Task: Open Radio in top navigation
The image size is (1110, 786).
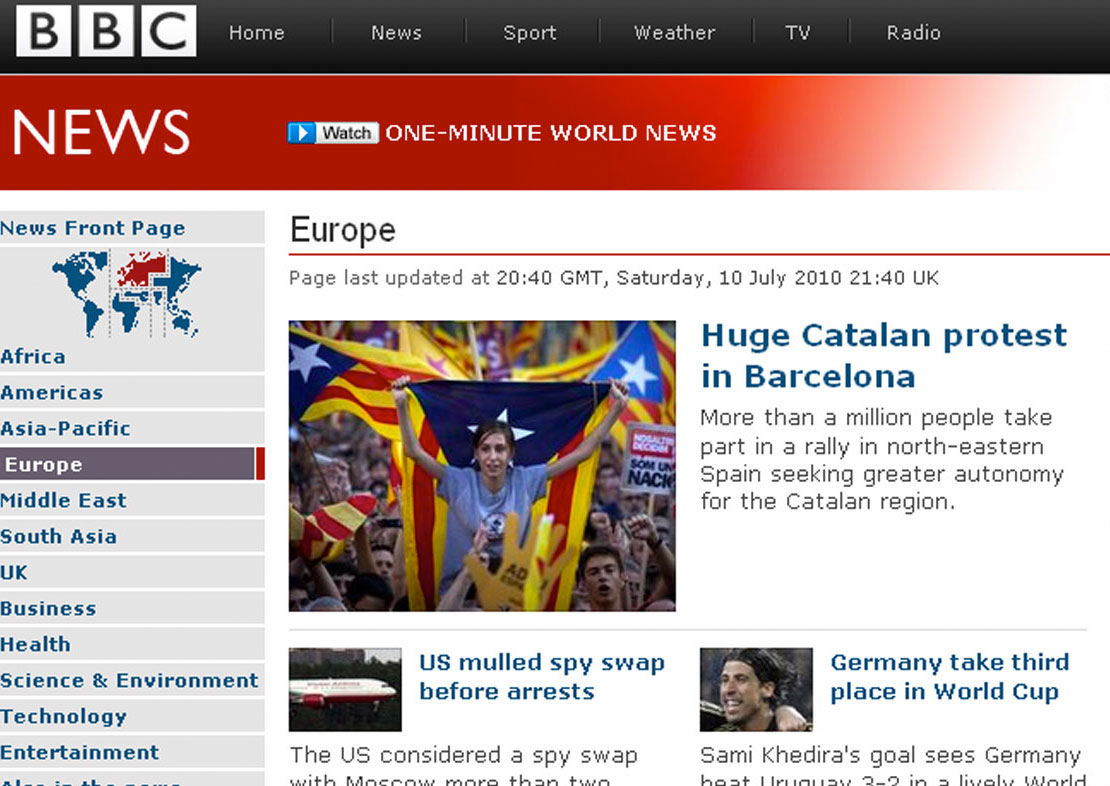Action: pos(913,33)
